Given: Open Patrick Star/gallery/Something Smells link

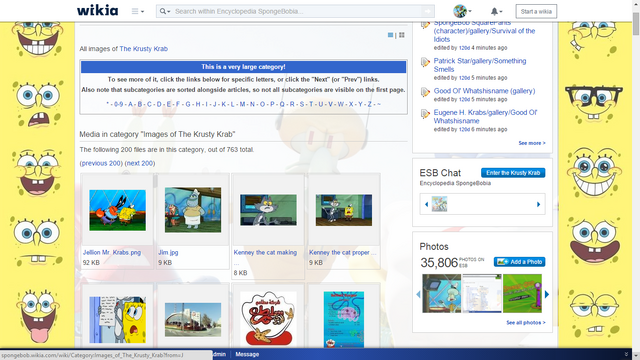Looking at the screenshot, I should click(480, 65).
